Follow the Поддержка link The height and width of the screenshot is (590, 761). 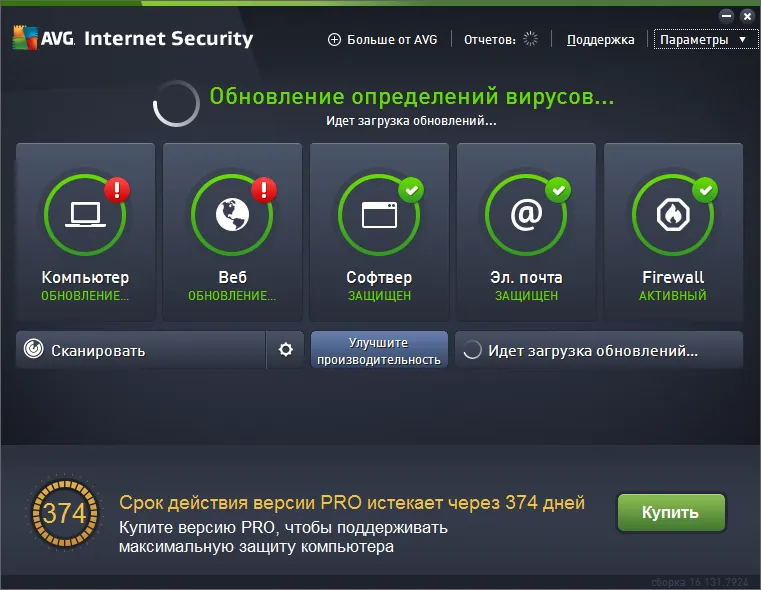[x=600, y=40]
